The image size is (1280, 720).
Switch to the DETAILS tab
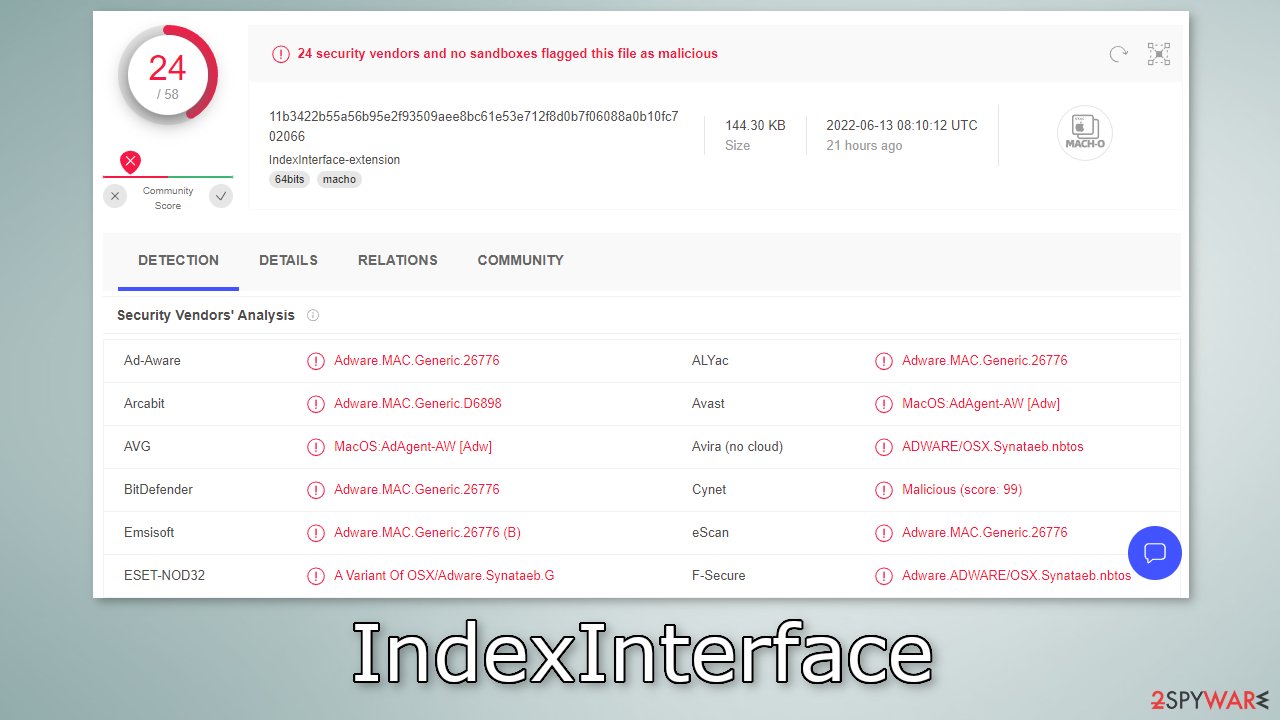click(288, 260)
